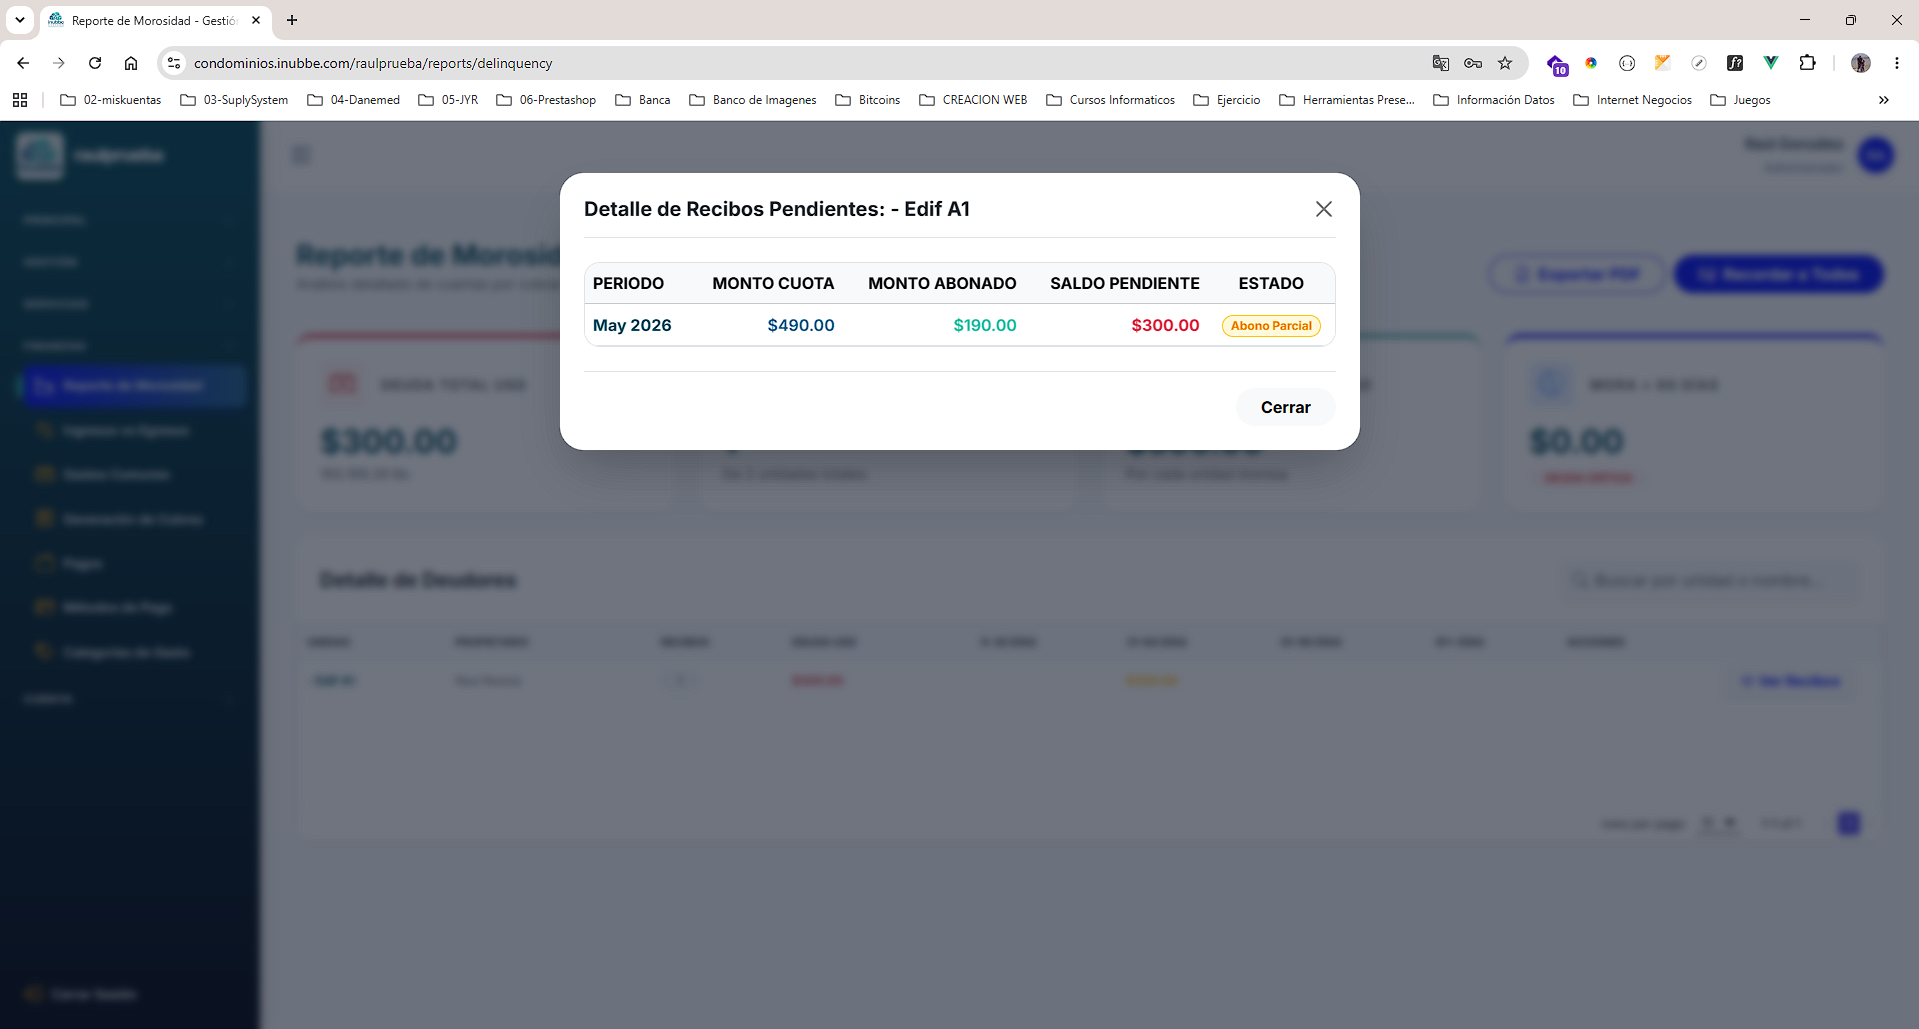Open the 02-miskuentas bookmark folder
1919x1029 pixels.
tap(111, 100)
